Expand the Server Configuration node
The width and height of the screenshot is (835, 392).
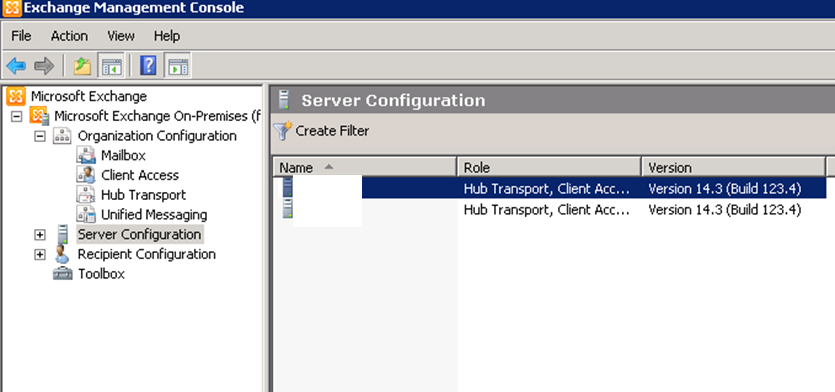point(39,234)
